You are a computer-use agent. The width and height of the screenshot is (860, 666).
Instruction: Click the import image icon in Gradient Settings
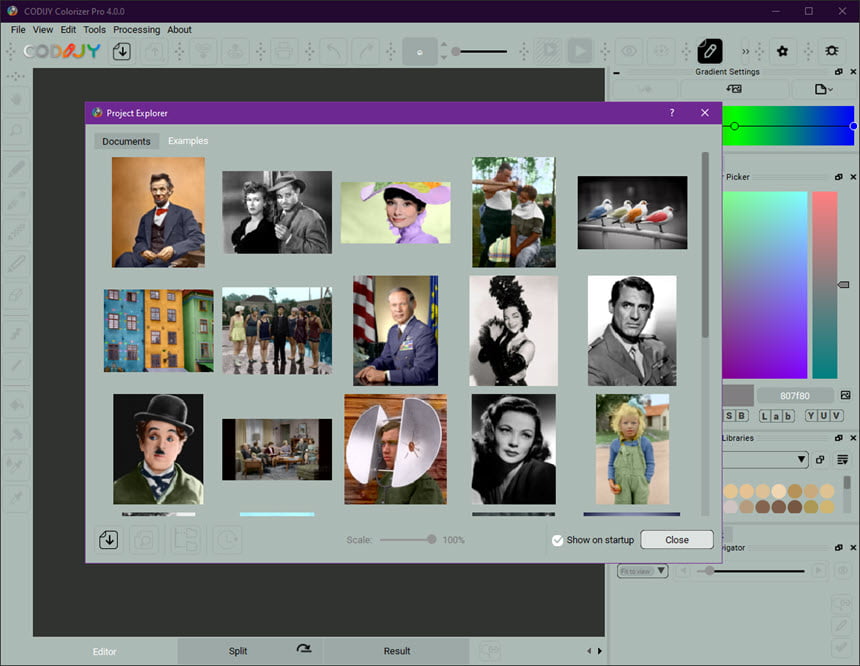(x=734, y=89)
